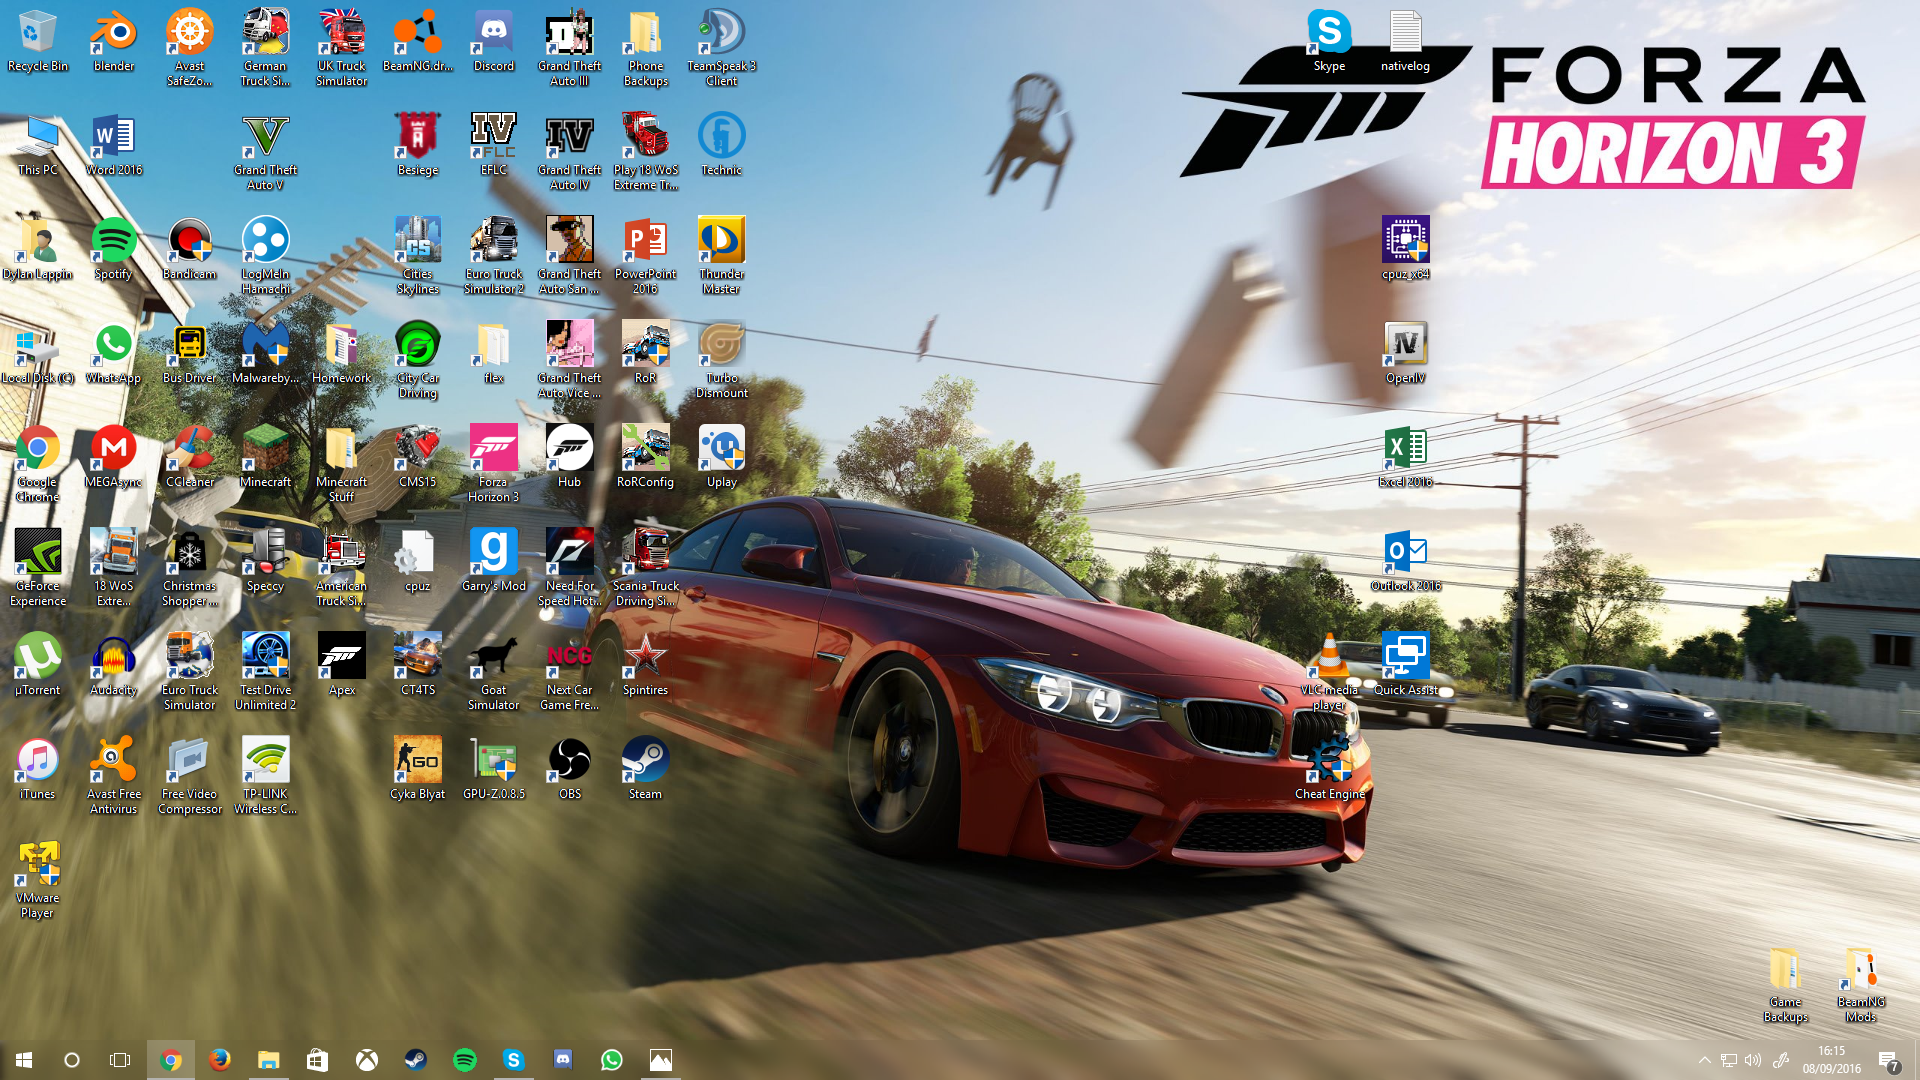Open Firefox from the taskbar

220,1060
